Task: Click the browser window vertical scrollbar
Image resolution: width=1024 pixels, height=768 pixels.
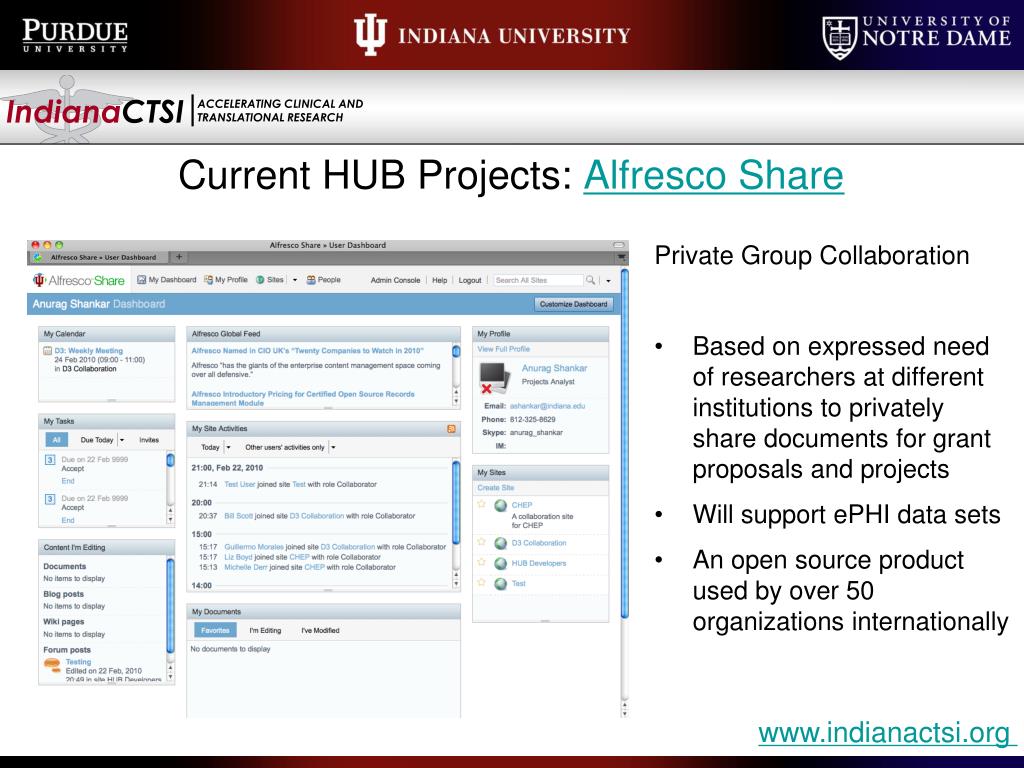Action: tap(624, 444)
